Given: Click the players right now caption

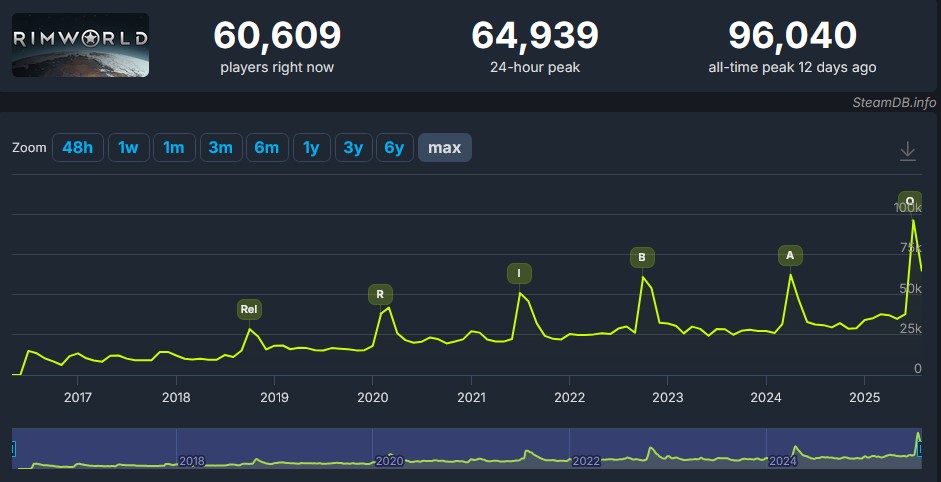Looking at the screenshot, I should (x=277, y=67).
